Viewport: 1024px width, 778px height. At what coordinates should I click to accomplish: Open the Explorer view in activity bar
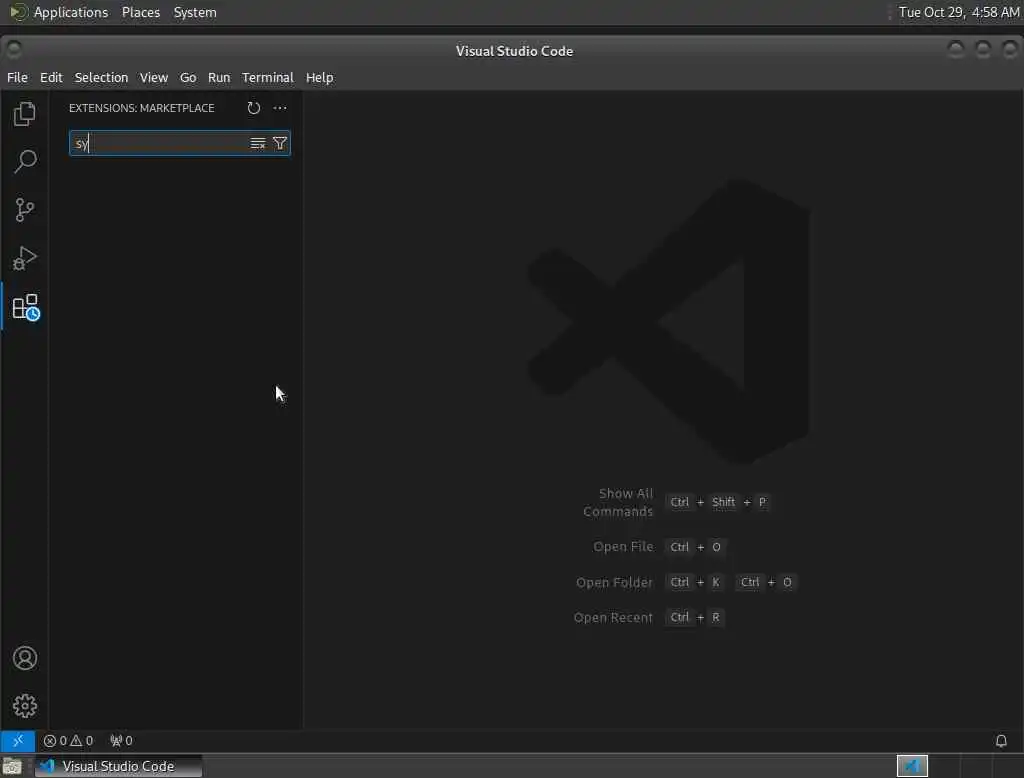pos(25,114)
